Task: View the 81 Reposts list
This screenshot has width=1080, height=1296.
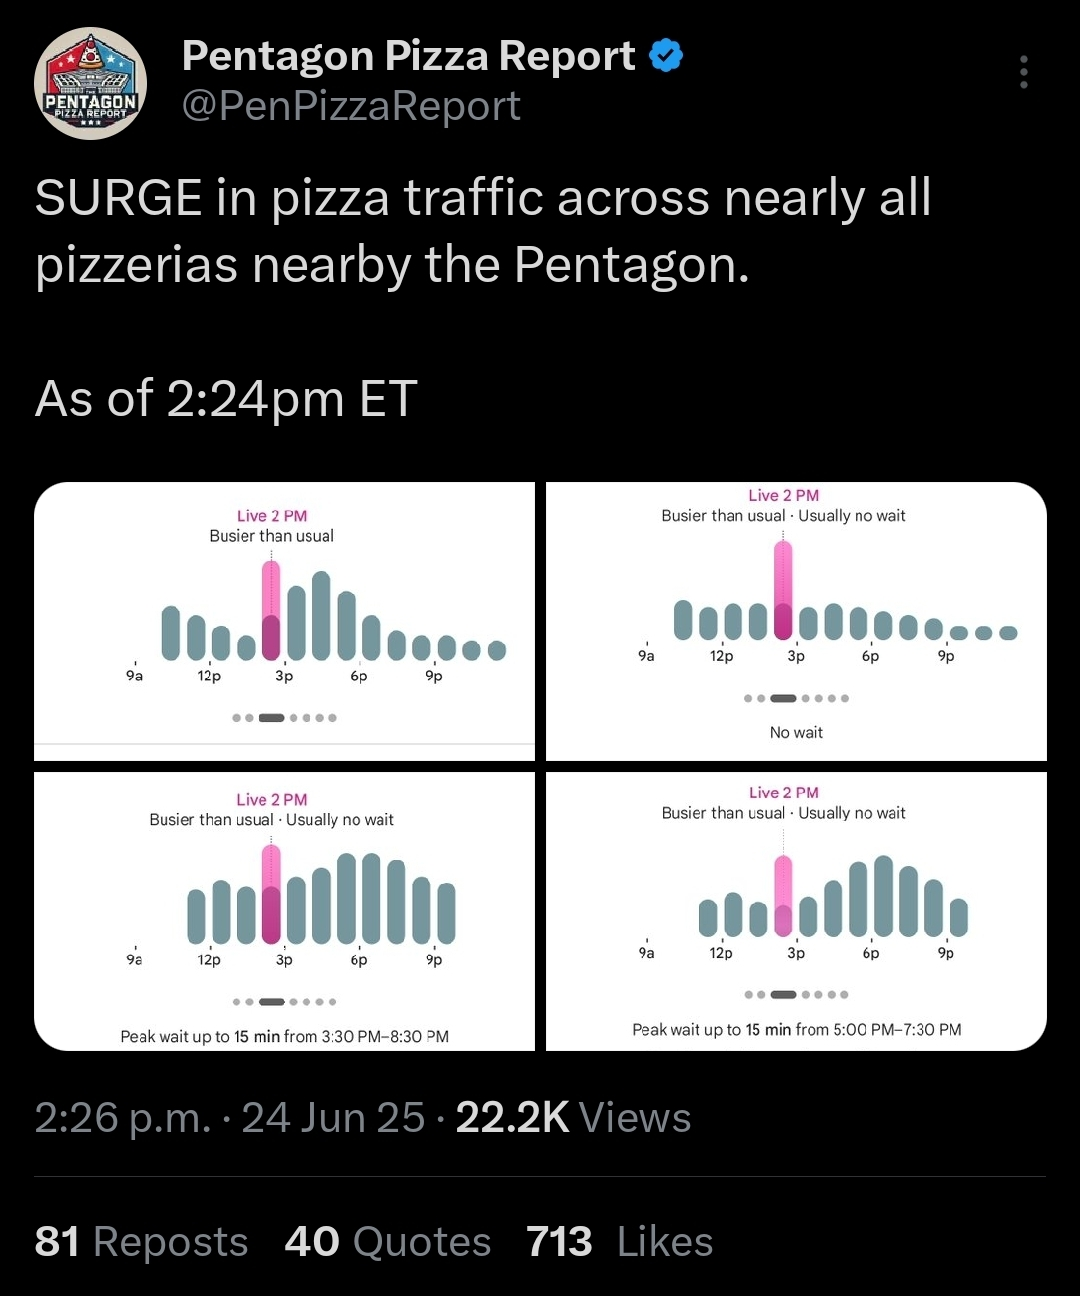Action: pos(141,1242)
